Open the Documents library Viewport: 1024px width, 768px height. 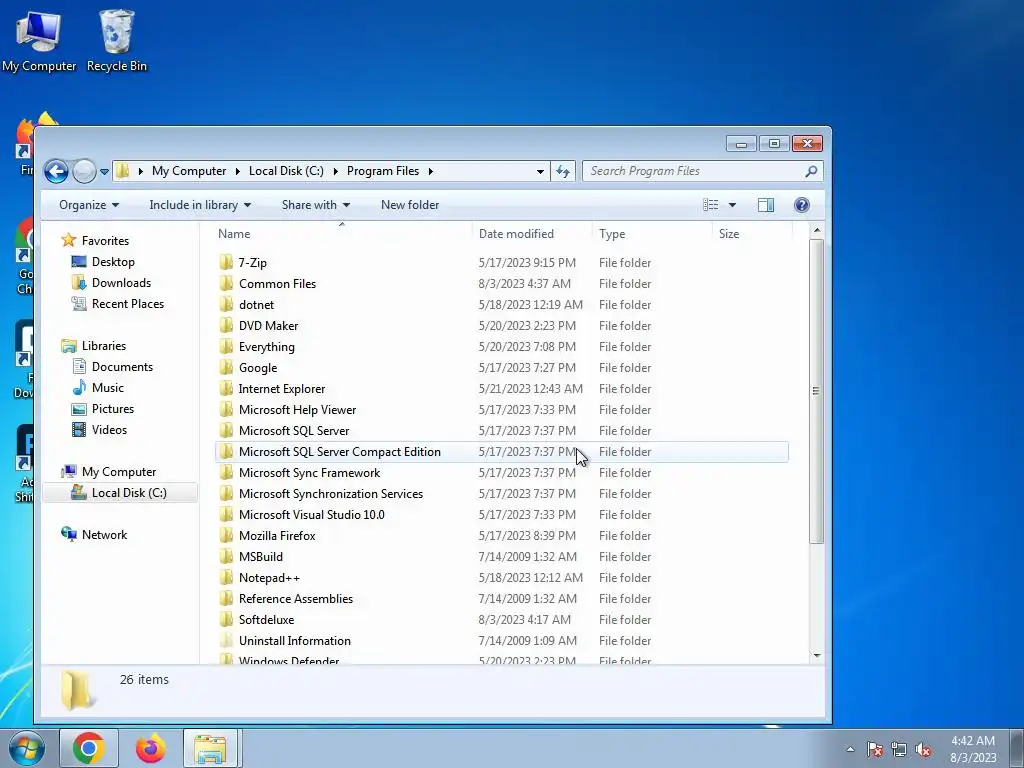click(x=122, y=367)
